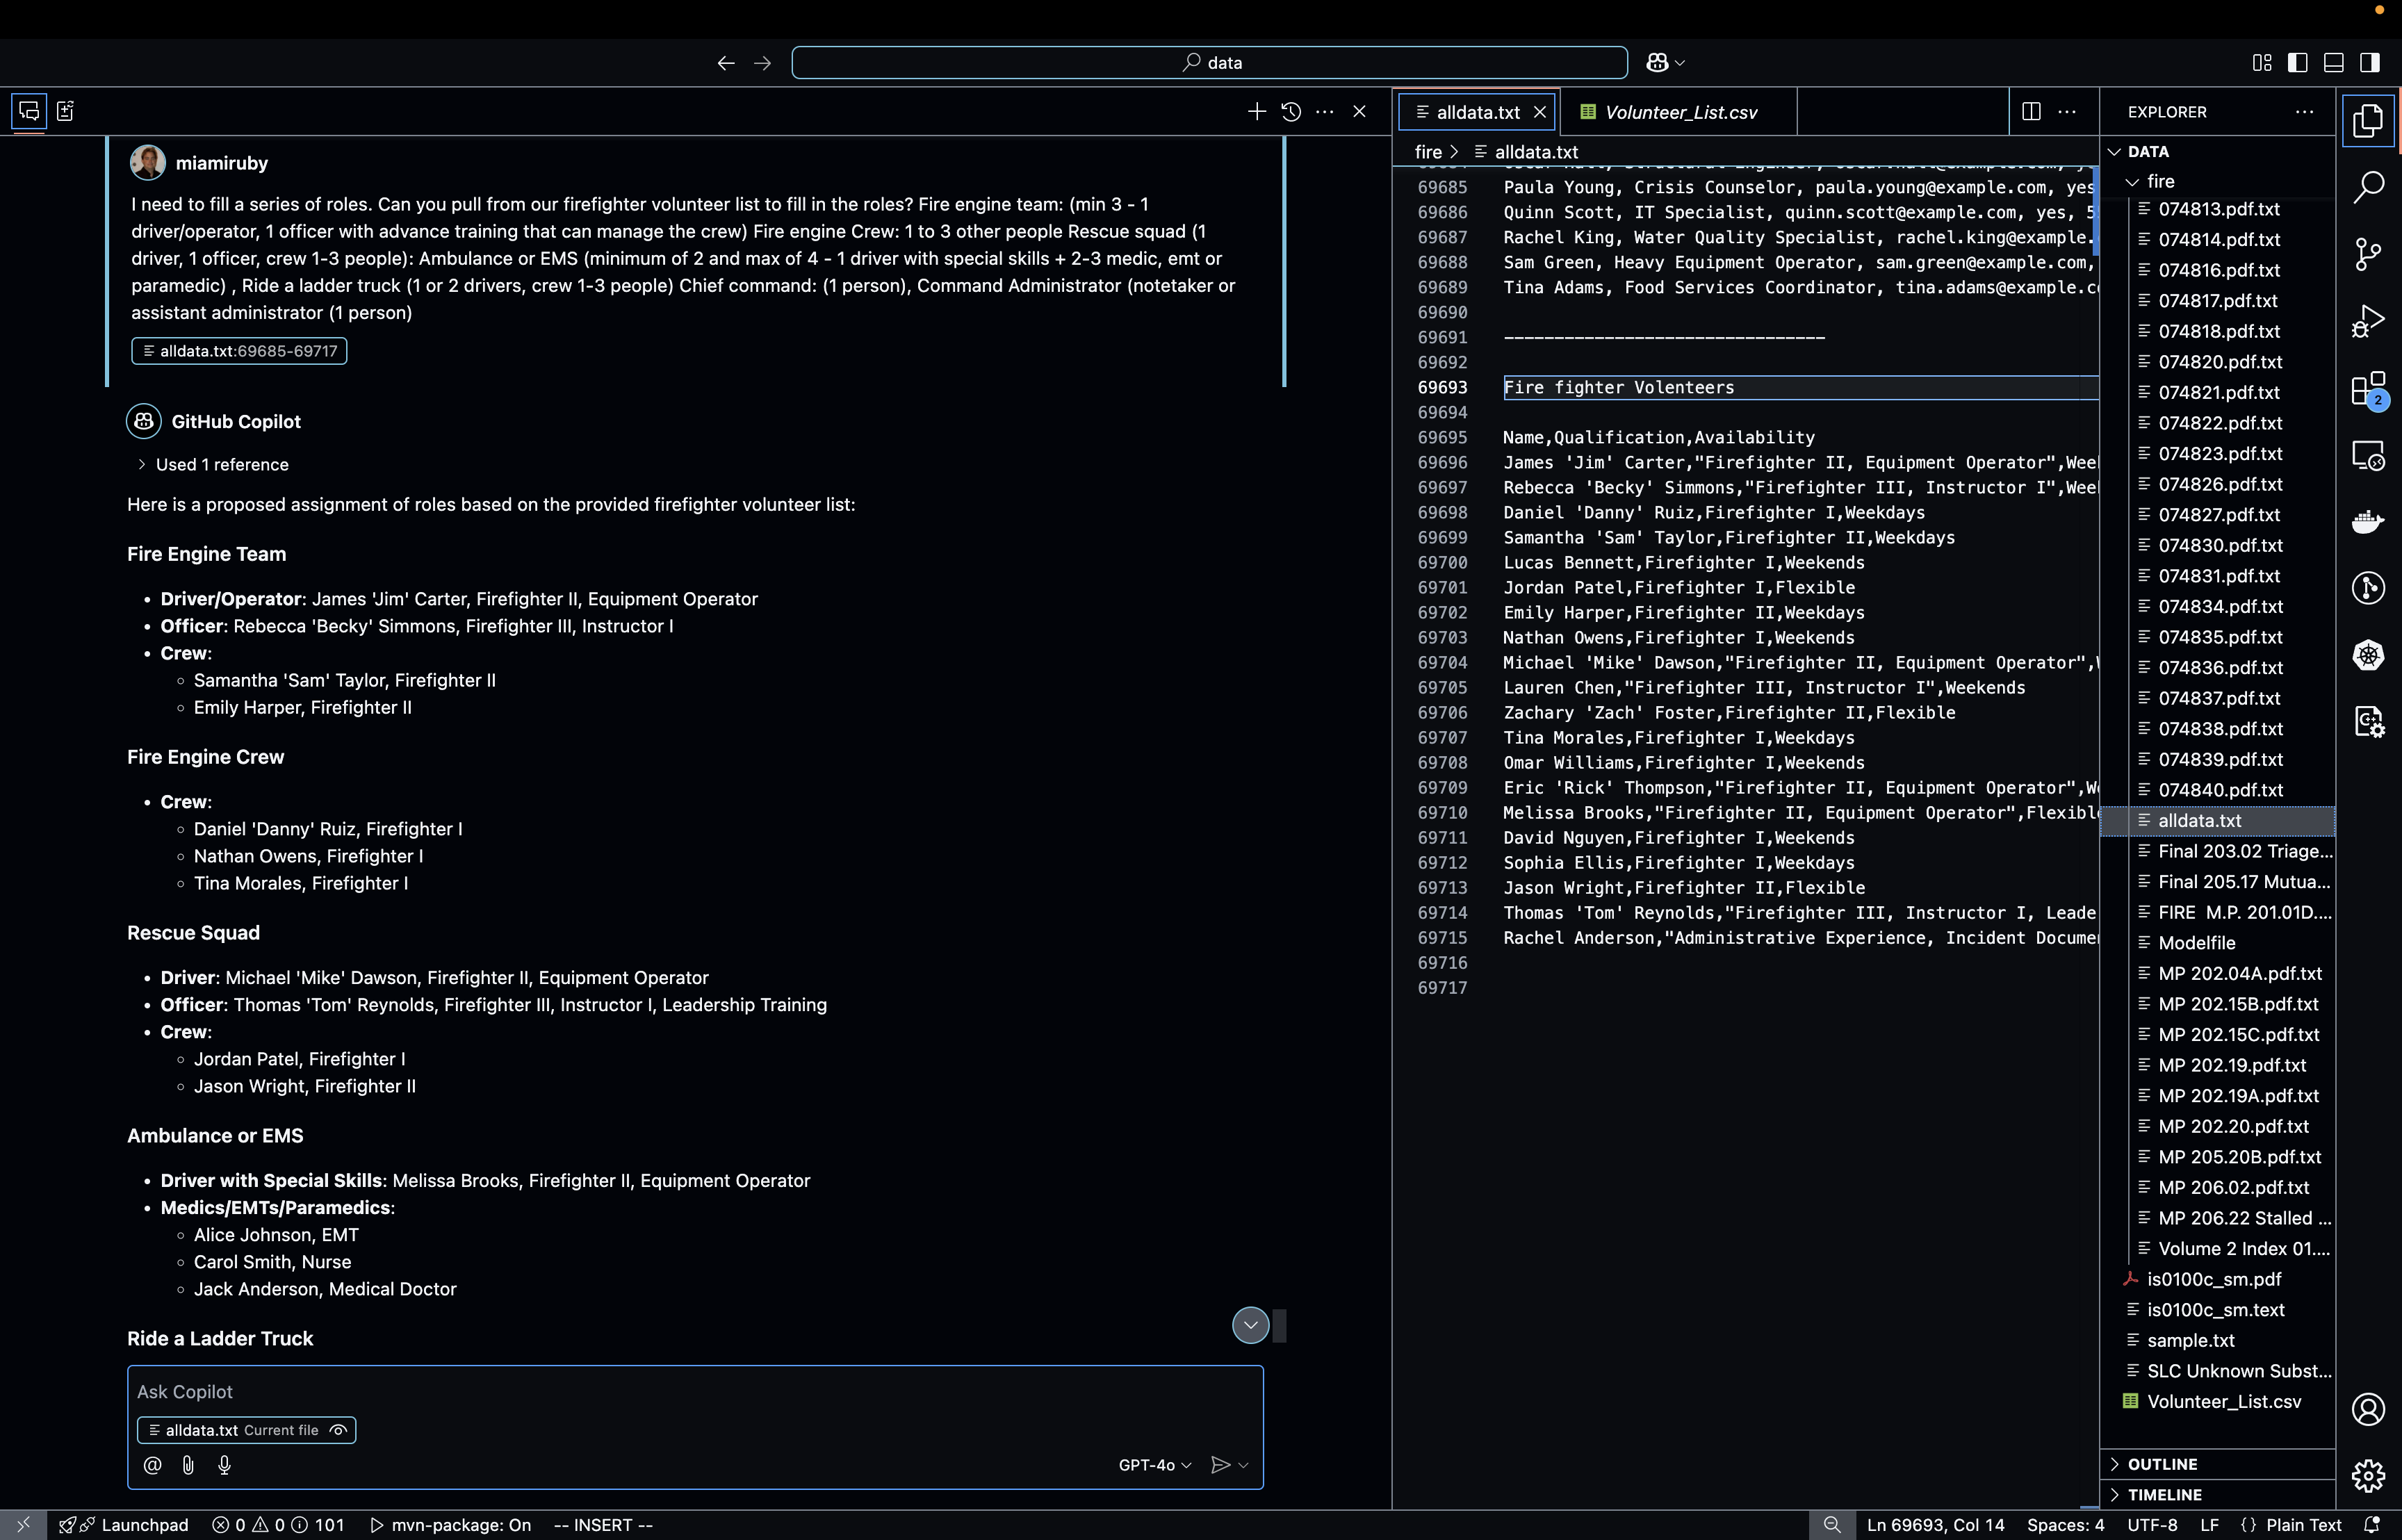Open Source Control view in activity bar

(x=2368, y=254)
